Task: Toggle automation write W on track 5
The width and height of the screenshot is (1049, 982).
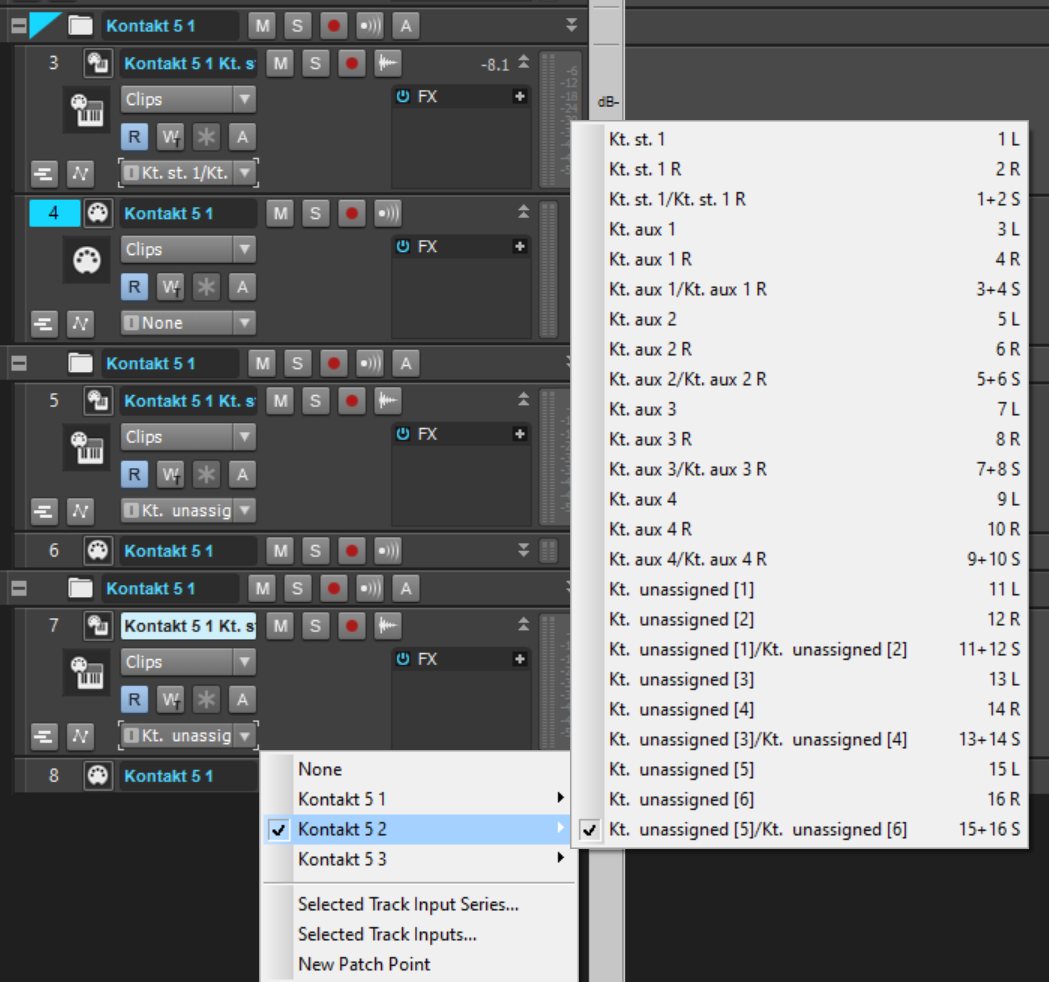Action: pos(171,474)
